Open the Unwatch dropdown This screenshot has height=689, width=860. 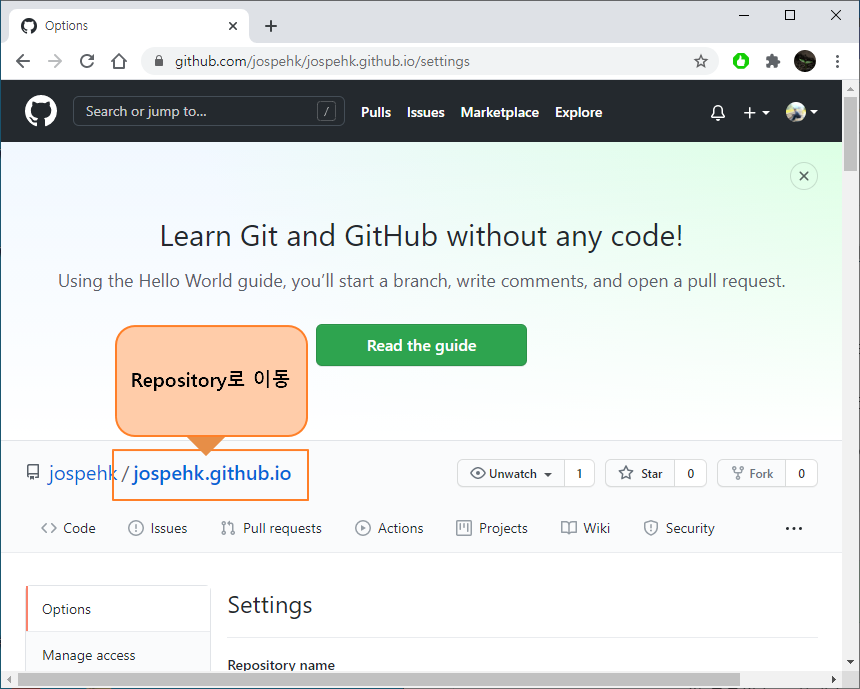(511, 473)
